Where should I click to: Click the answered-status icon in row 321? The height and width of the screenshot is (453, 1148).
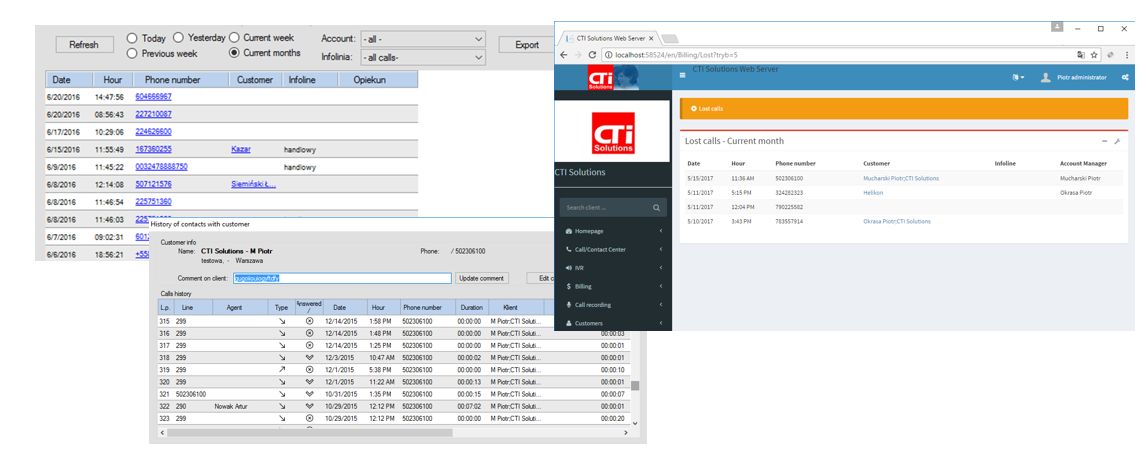(309, 394)
